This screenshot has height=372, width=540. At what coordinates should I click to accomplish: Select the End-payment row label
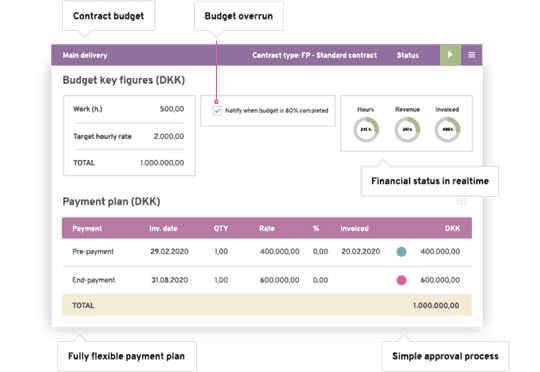[94, 280]
